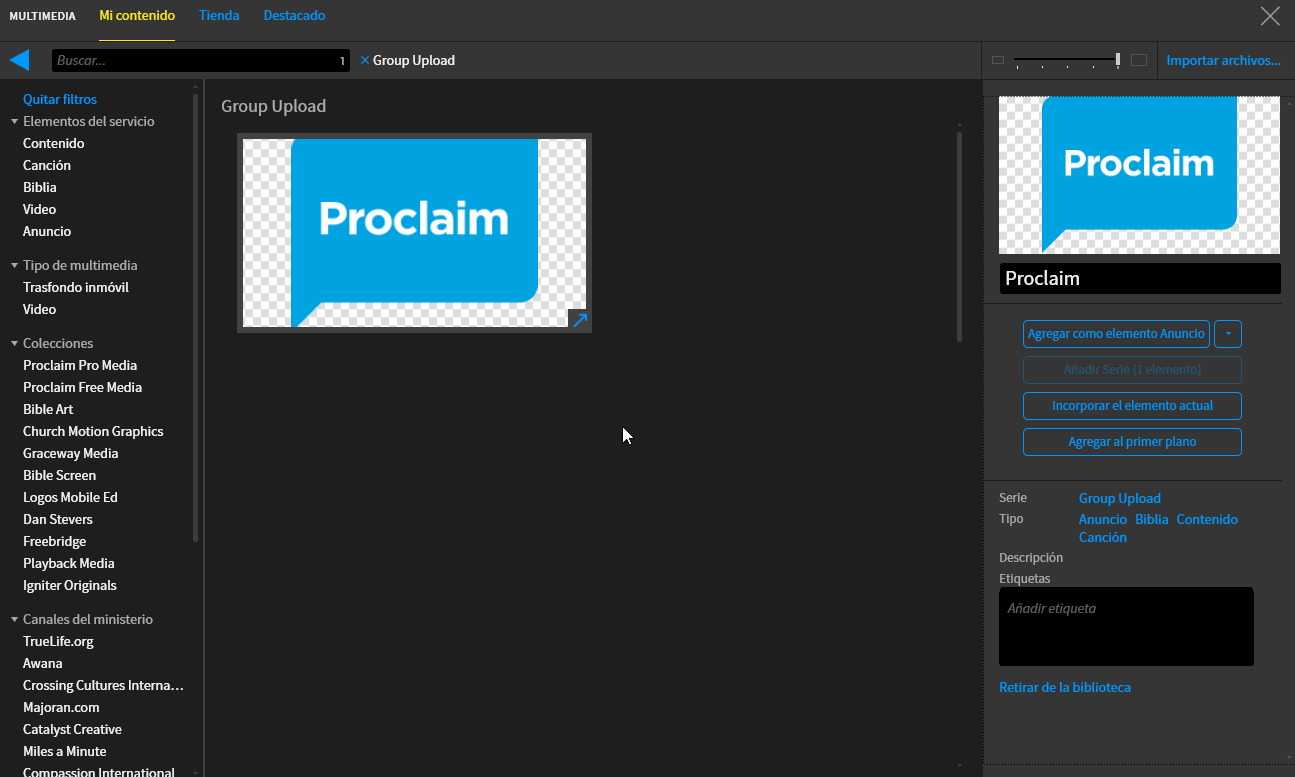1295x777 pixels.
Task: Focus the Buscar search field
Action: pos(201,60)
